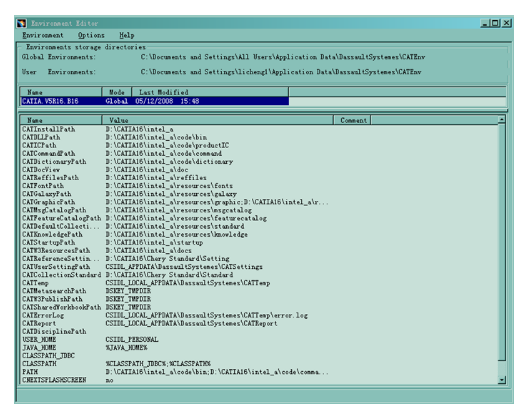Click the CSIDL_PERSONAL value
Image resolution: width=531 pixels, height=415 pixels.
pyautogui.click(x=132, y=339)
